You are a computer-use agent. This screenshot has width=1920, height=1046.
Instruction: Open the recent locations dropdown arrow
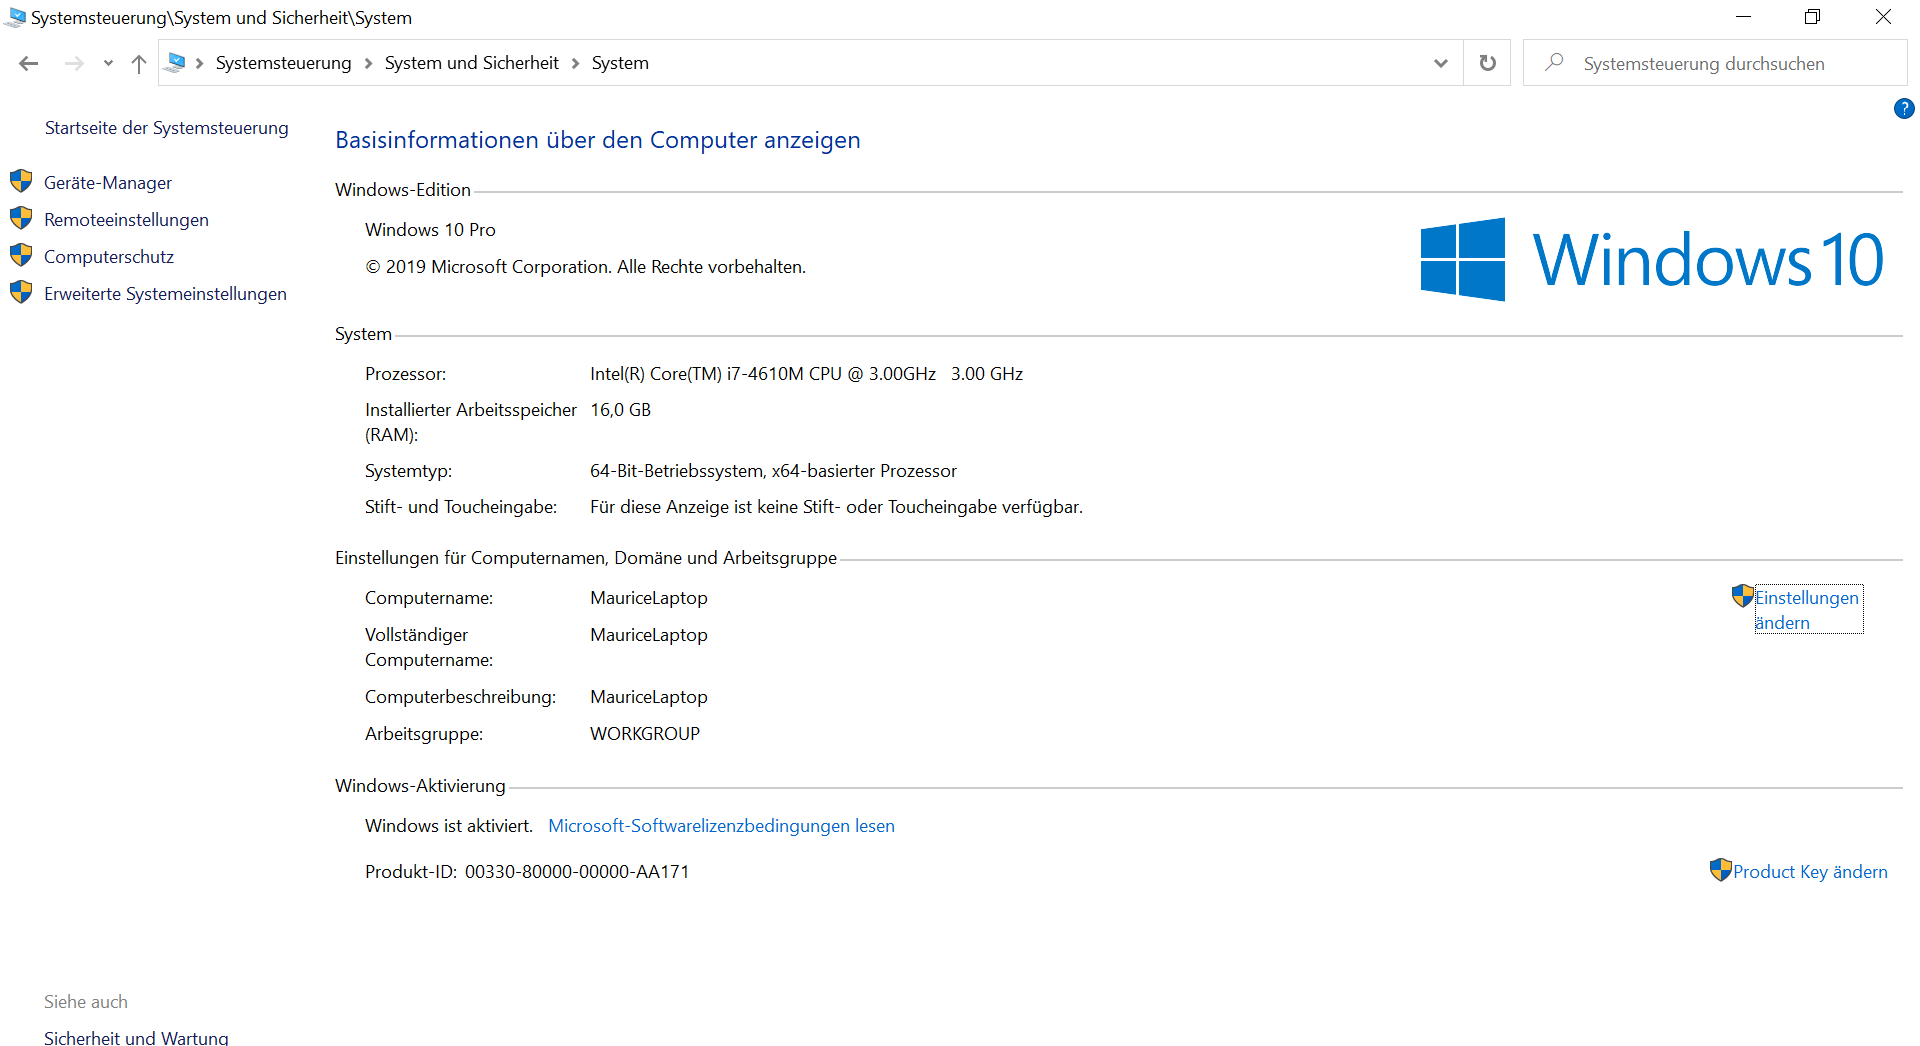click(x=108, y=63)
